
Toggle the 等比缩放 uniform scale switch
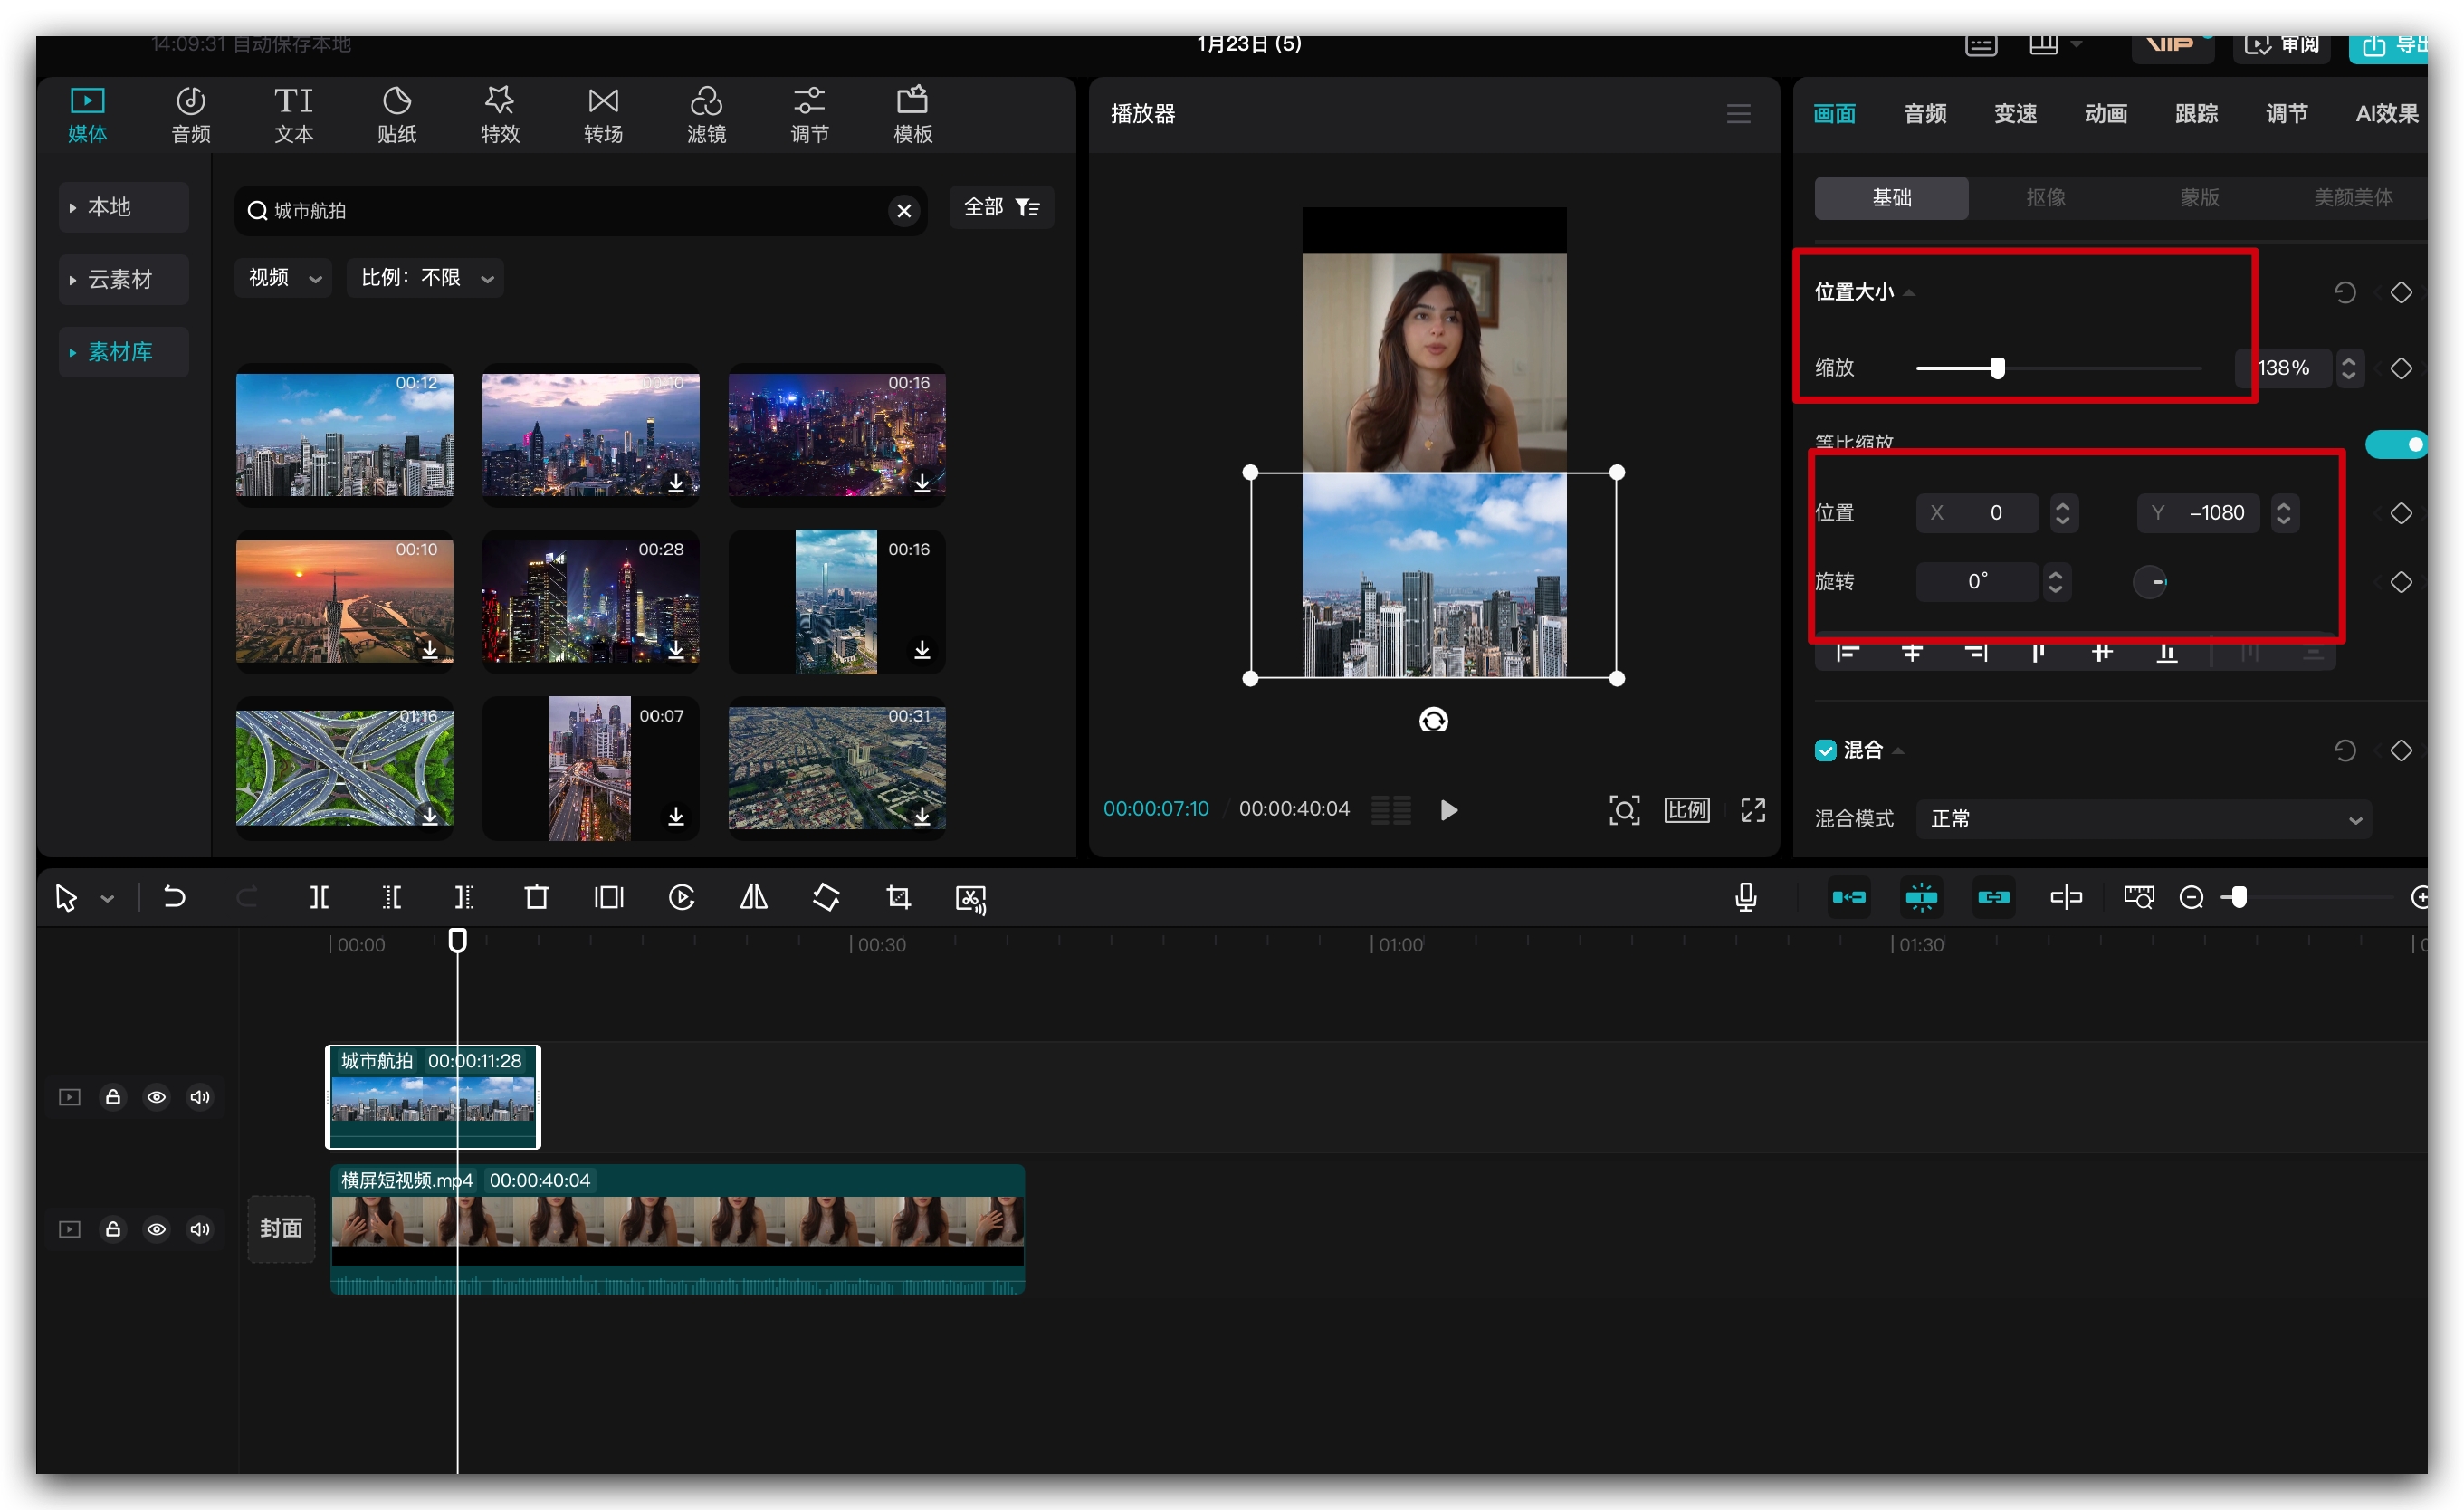[x=2395, y=444]
